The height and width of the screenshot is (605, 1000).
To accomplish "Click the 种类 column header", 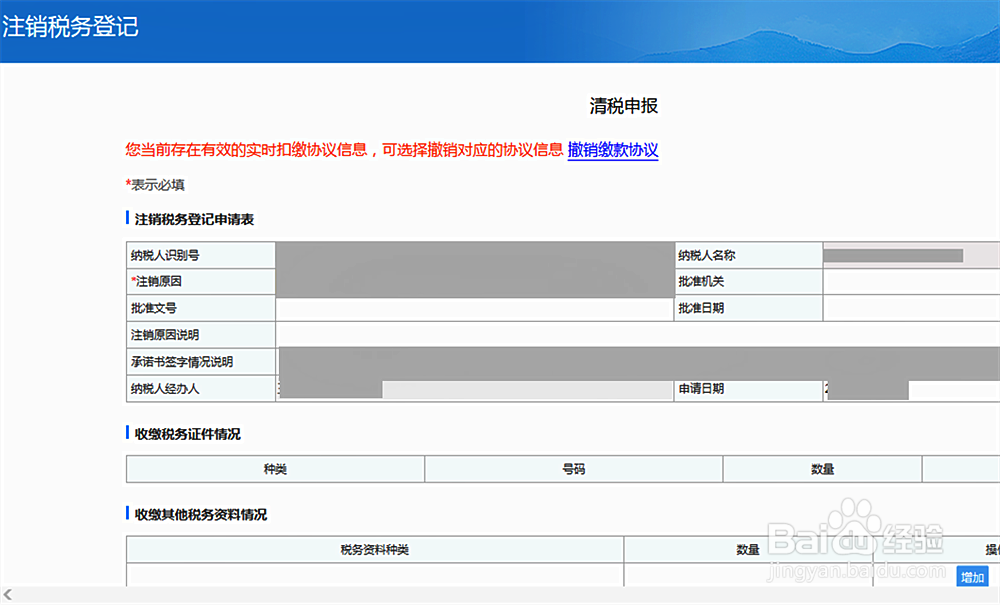I will 276,469.
